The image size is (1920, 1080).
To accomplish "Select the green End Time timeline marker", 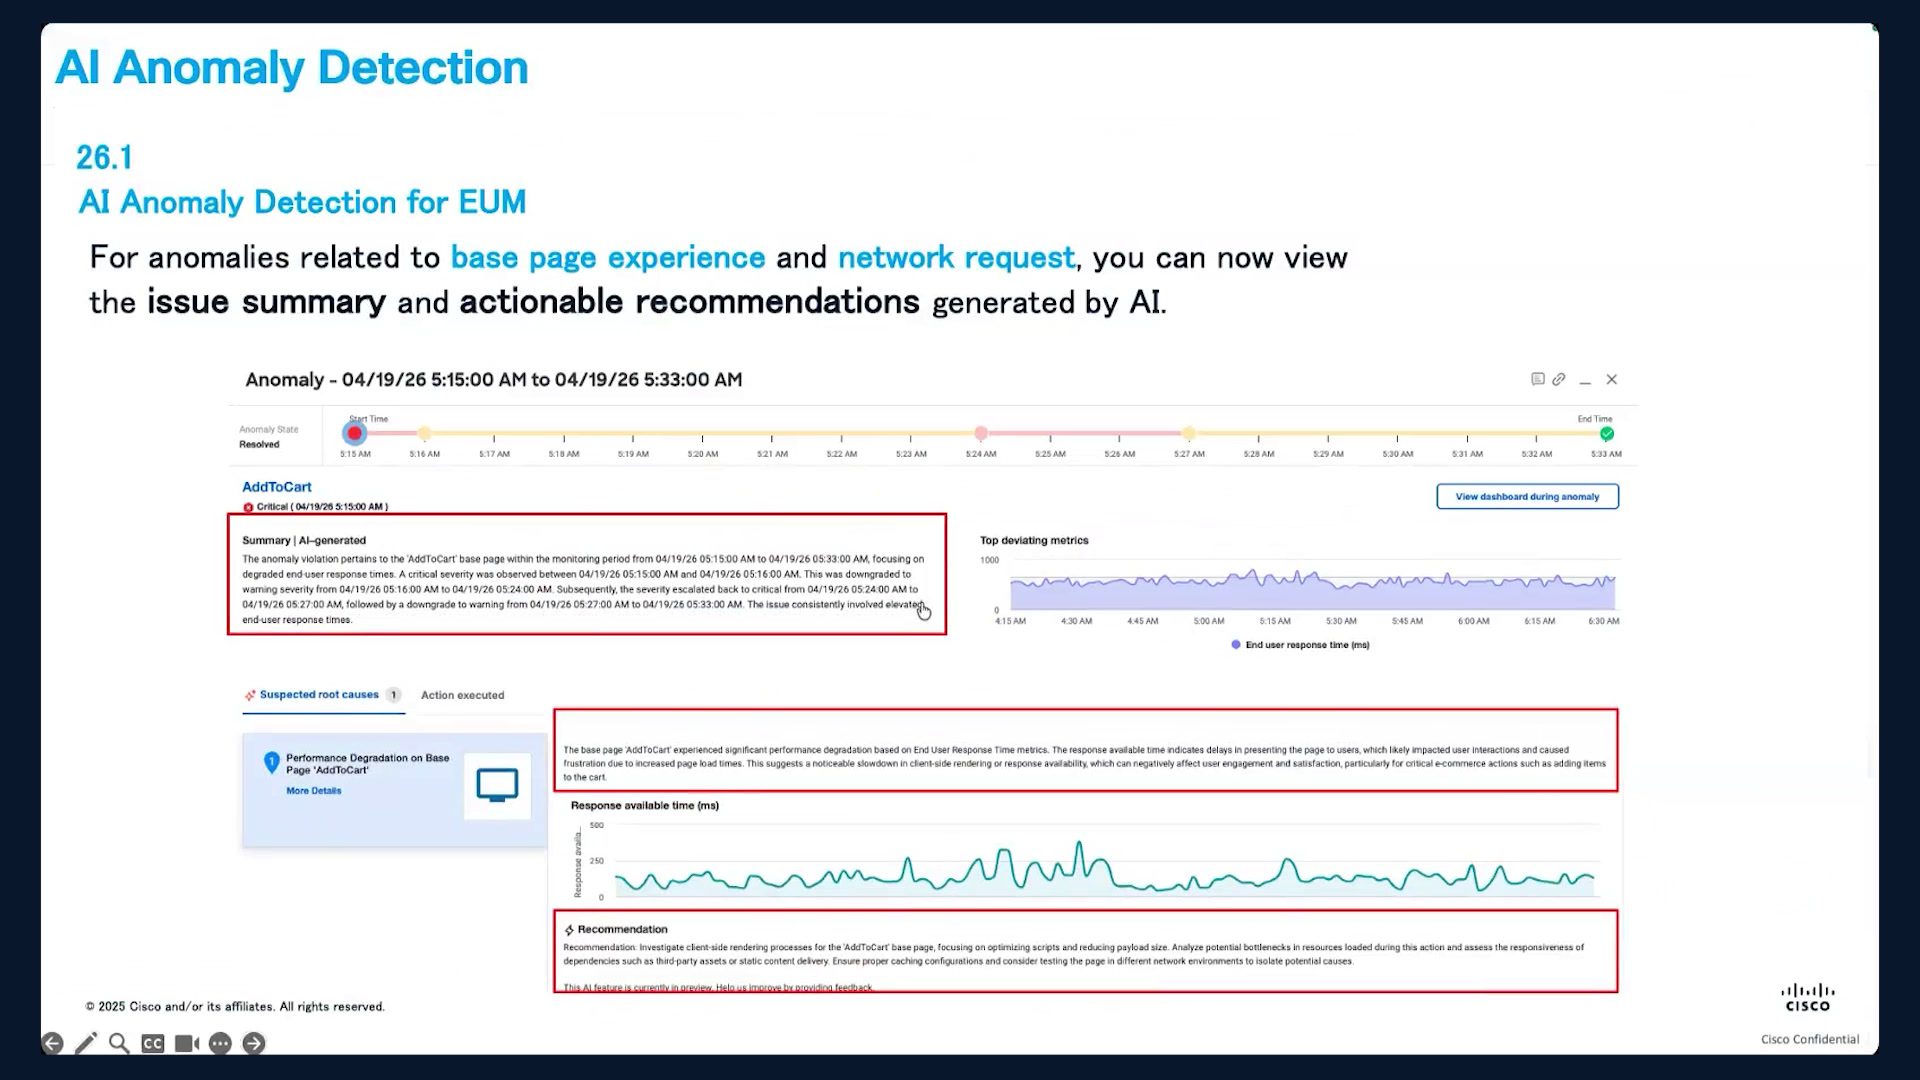I will pyautogui.click(x=1607, y=434).
